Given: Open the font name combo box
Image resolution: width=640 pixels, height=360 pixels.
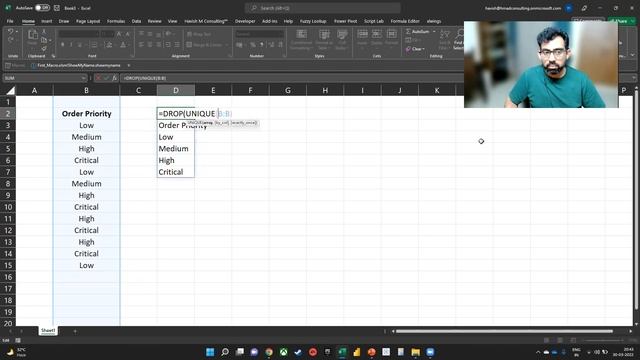Looking at the screenshot, I should [78, 34].
